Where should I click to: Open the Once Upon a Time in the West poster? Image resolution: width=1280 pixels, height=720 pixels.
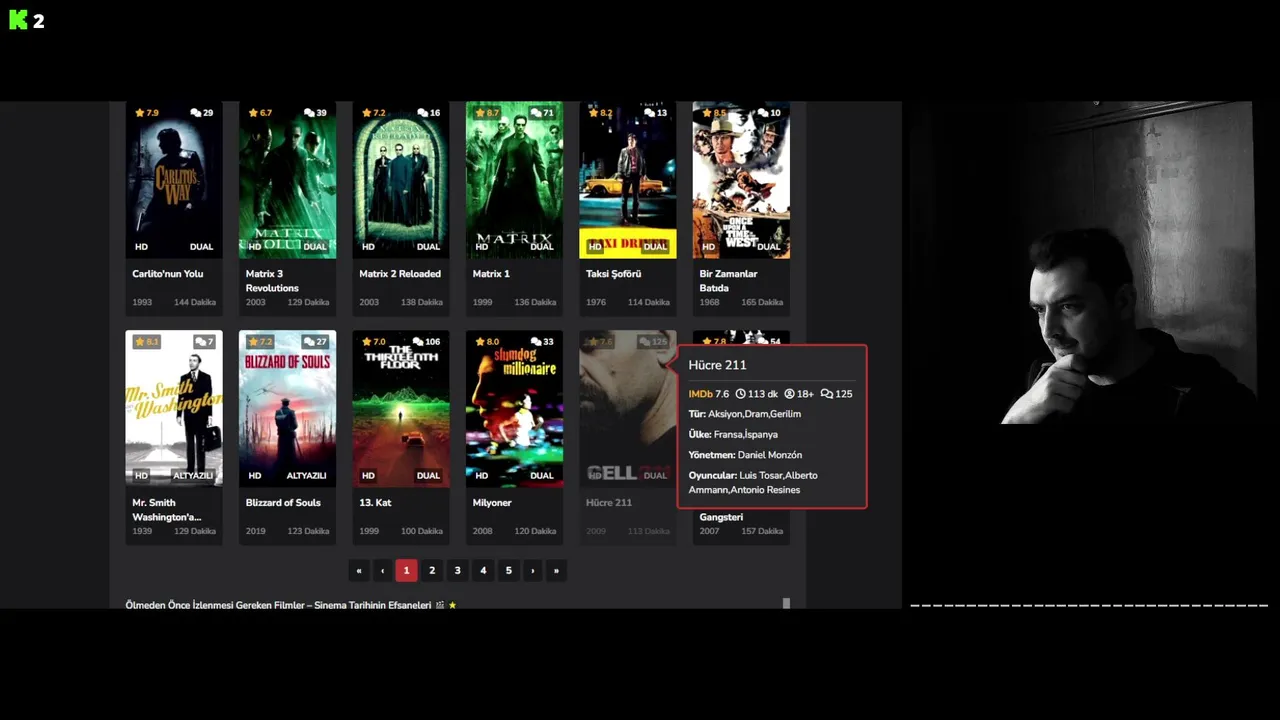(741, 180)
